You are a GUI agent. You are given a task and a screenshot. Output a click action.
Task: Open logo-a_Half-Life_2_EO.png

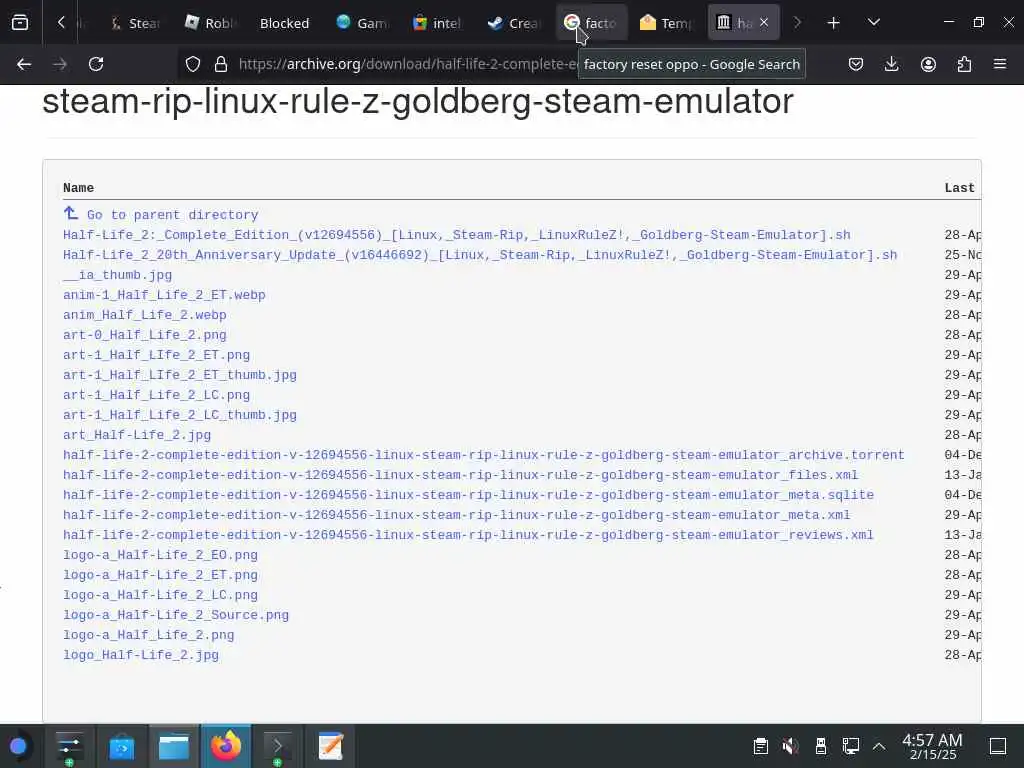[x=160, y=555]
